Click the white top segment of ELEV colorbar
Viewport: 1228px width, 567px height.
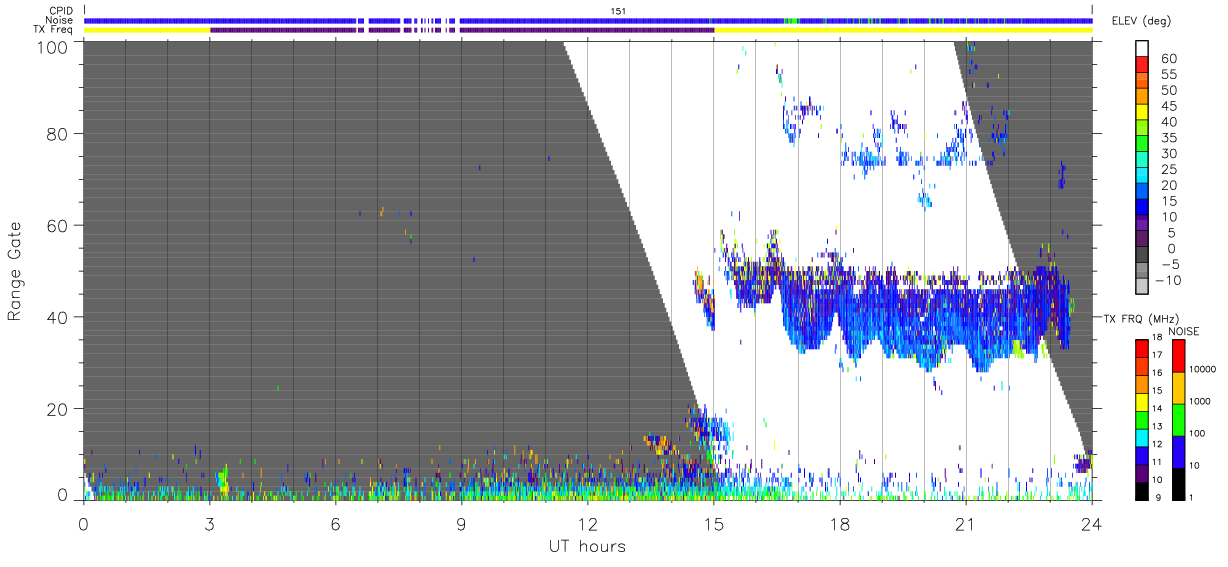[1141, 50]
